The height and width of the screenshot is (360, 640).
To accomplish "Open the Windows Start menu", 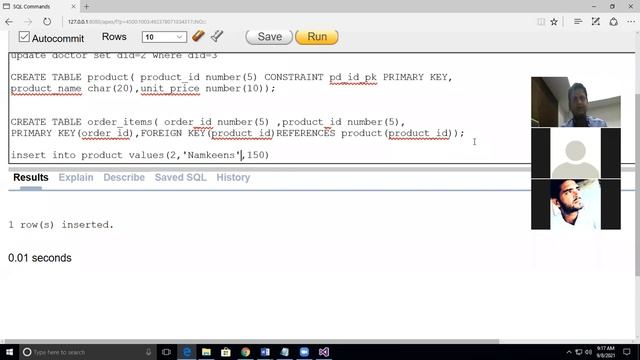I will pyautogui.click(x=9, y=352).
